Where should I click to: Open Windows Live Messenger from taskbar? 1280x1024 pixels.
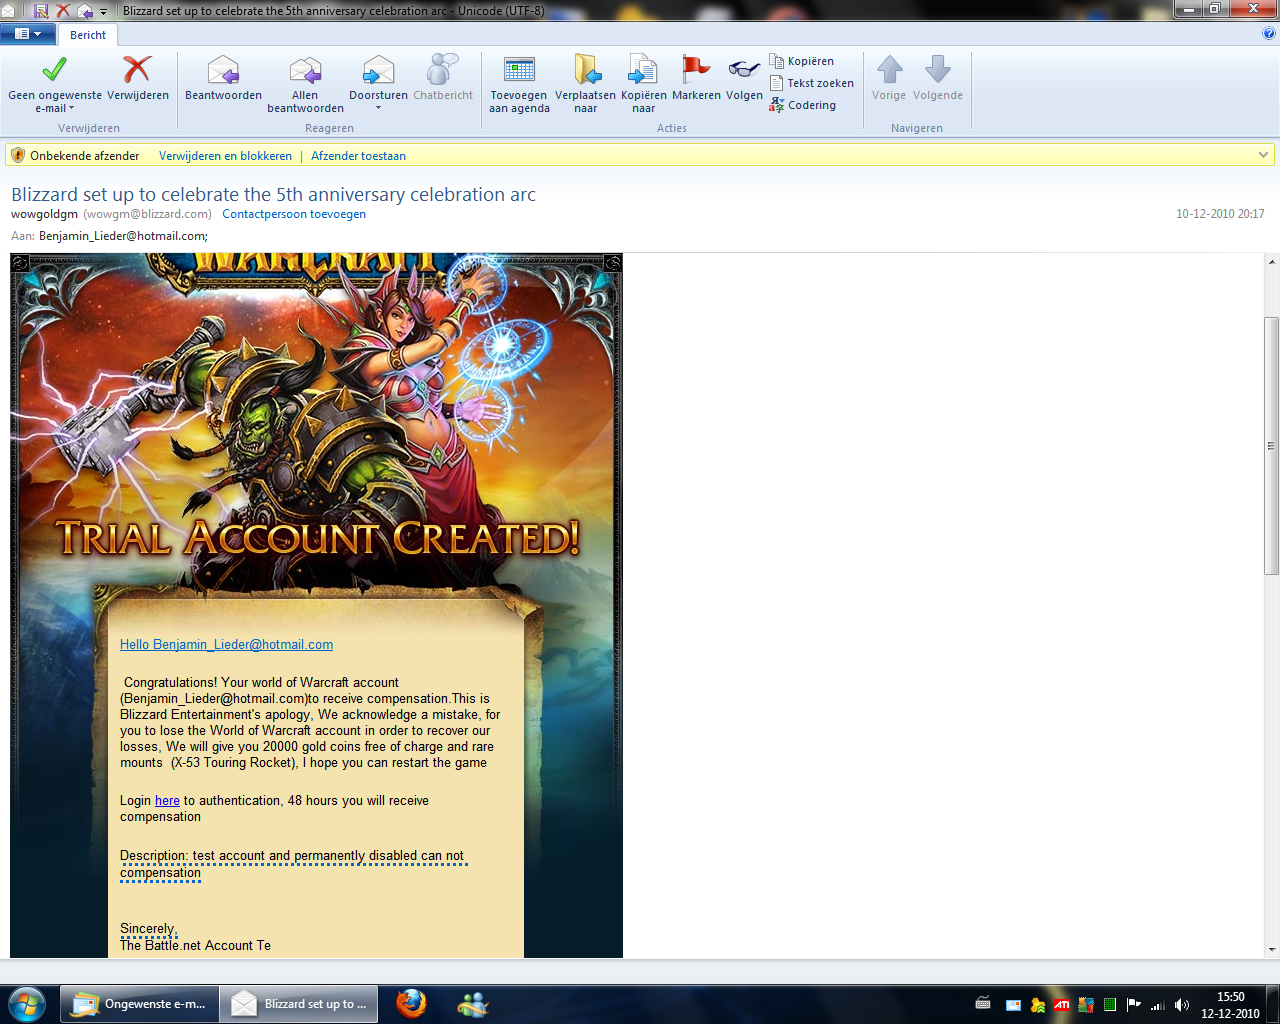[472, 1004]
